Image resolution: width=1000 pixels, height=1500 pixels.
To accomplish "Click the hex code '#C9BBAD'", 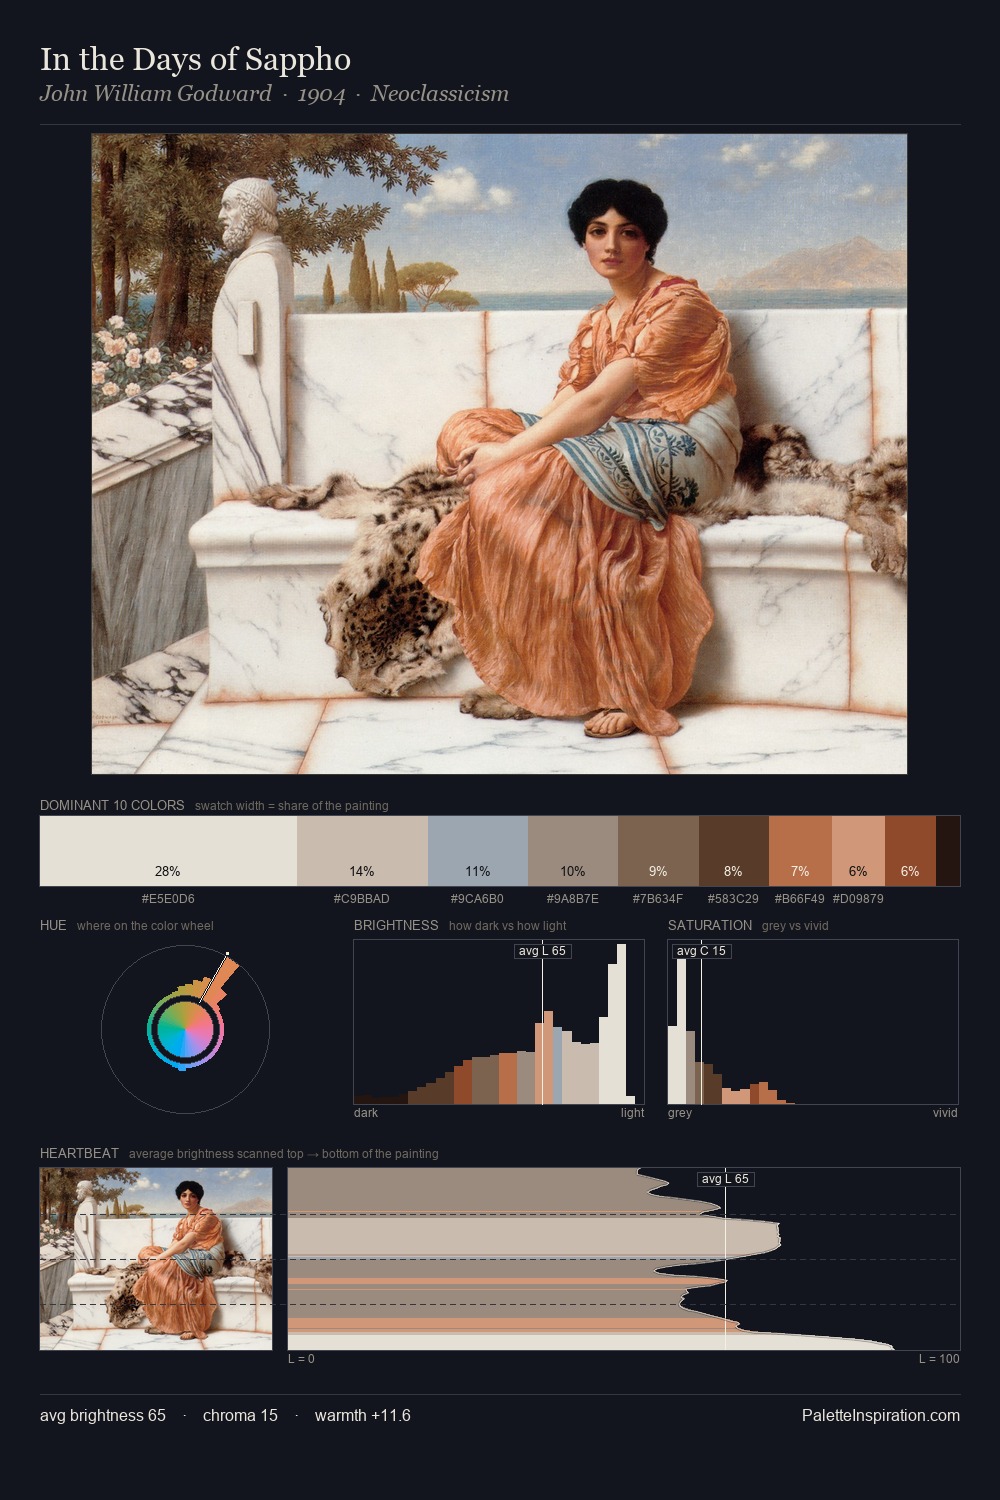I will coord(362,899).
